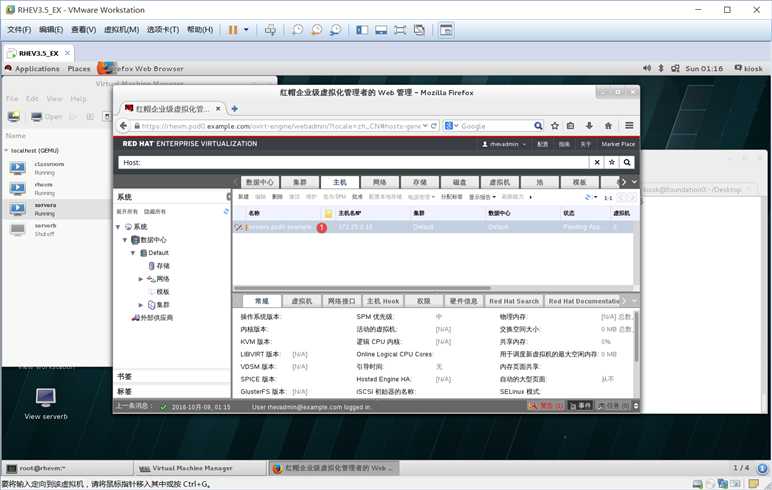
Task: Open the kiosk user menu
Action: [x=748, y=68]
